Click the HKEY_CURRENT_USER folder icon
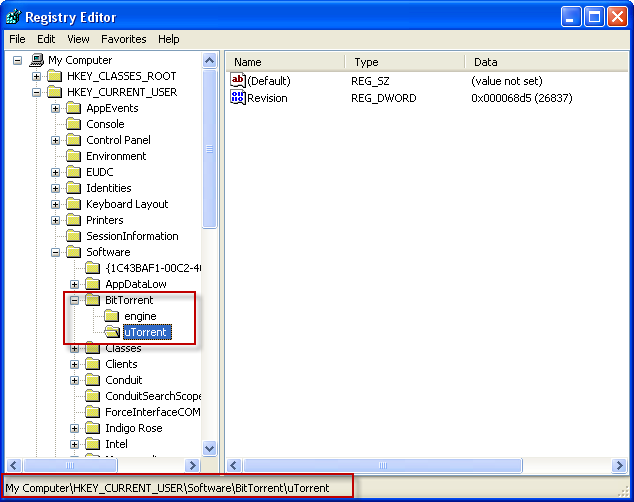The height and width of the screenshot is (502, 634). coord(55,92)
